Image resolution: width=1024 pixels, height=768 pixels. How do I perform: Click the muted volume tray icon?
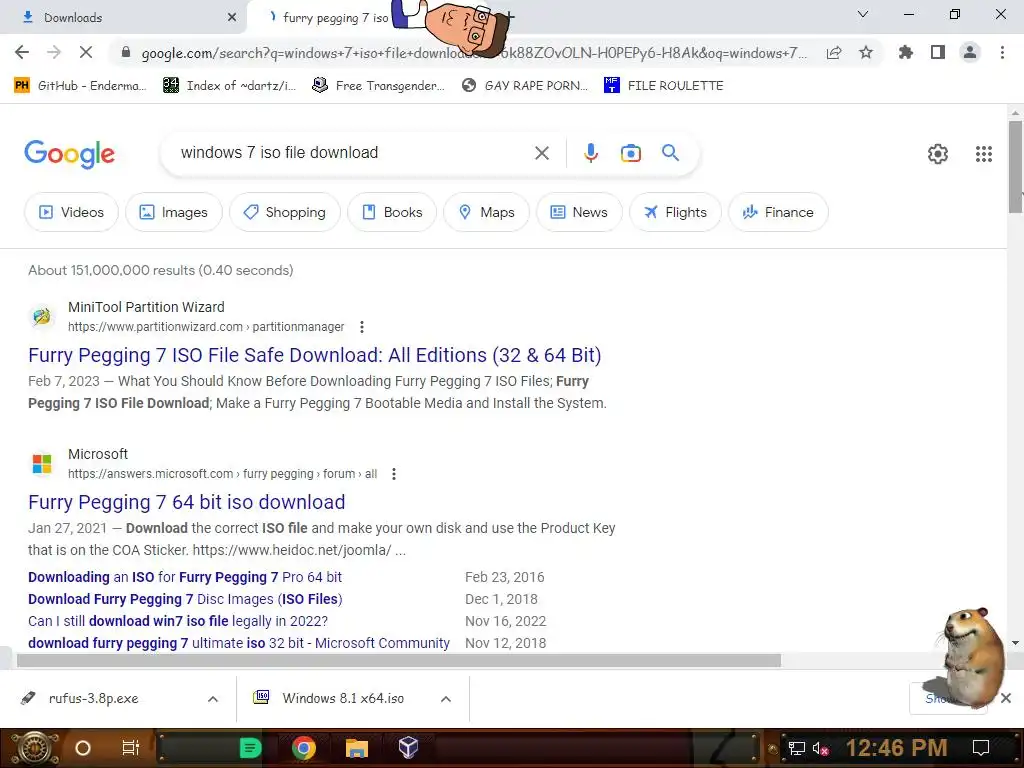[820, 748]
